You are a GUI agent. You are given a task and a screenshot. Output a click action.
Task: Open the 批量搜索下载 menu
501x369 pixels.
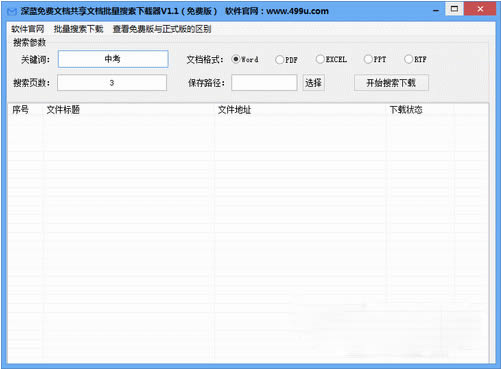78,29
